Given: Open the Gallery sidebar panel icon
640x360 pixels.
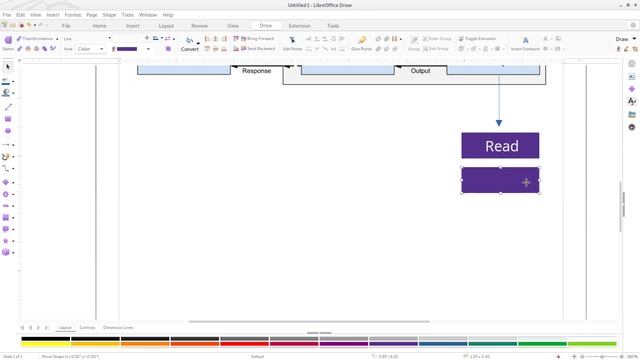Looking at the screenshot, I should pyautogui.click(x=632, y=114).
